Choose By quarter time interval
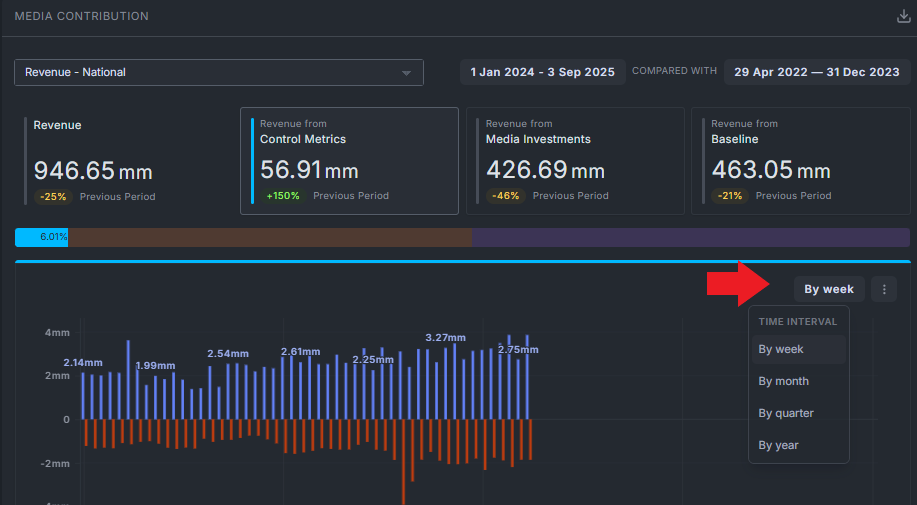This screenshot has width=917, height=505. [798, 413]
